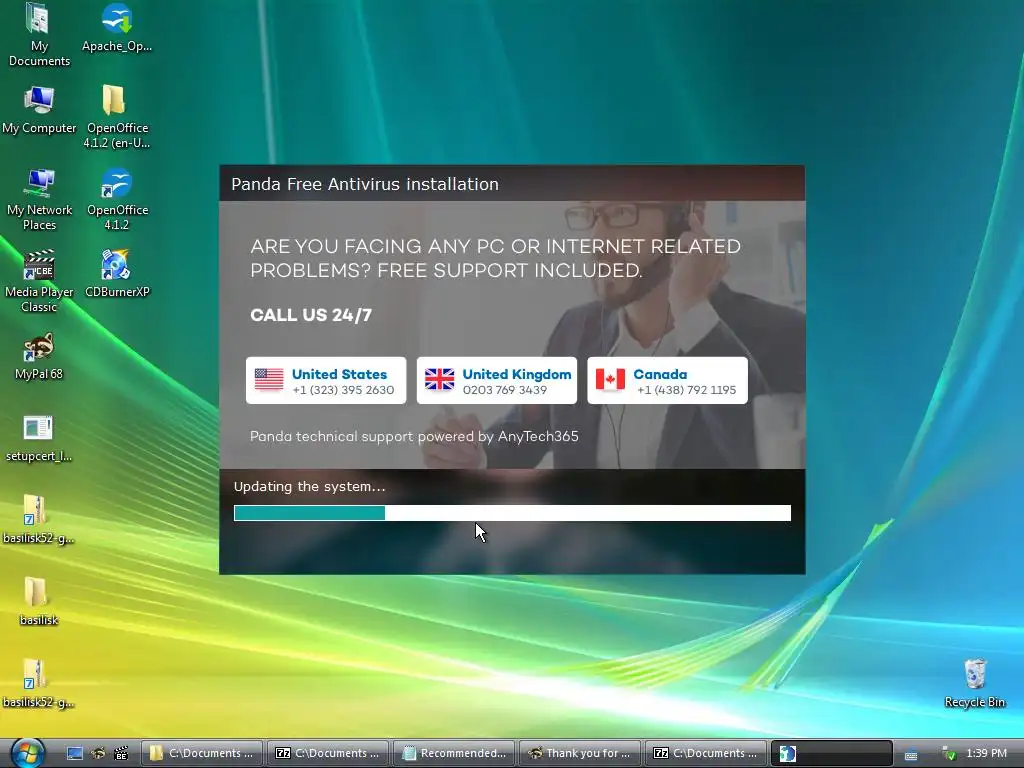Launch the MyPal 68 browser shortcut
1024x768 pixels.
39,356
